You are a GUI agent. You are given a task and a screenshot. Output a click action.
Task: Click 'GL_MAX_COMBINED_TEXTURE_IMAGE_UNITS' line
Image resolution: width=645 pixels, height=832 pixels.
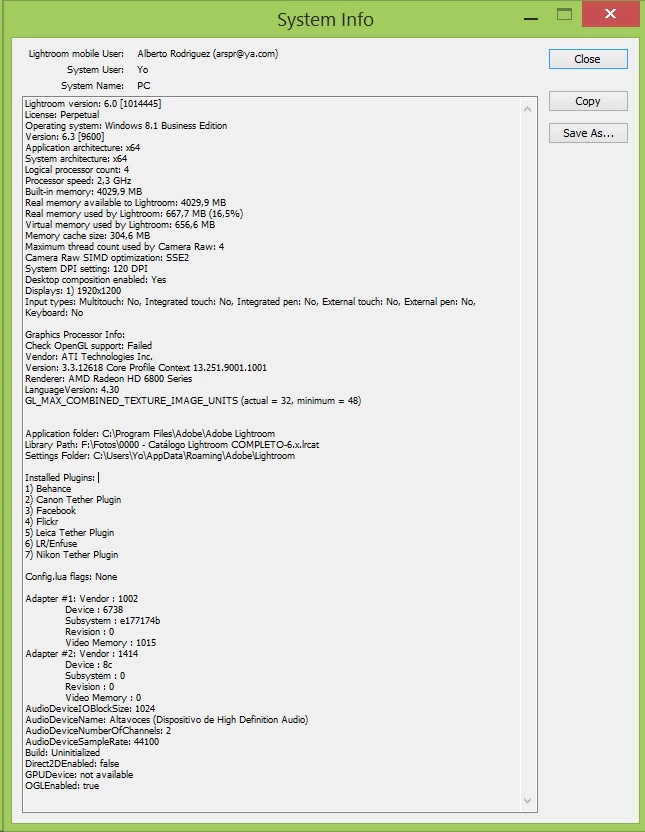[x=193, y=401]
